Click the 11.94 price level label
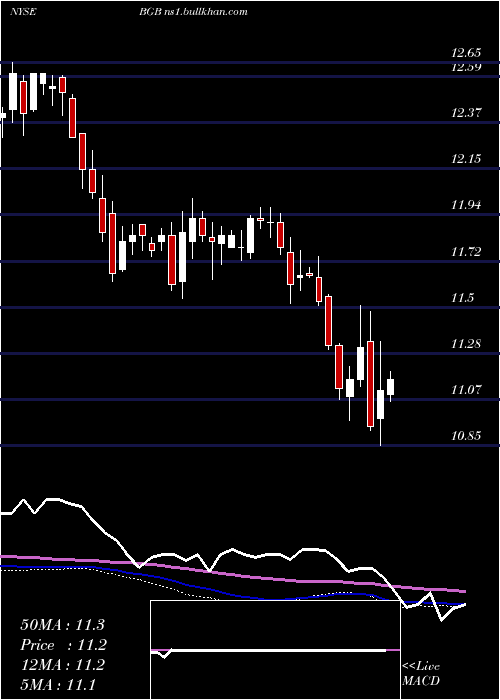Image resolution: width=500 pixels, height=700 pixels. (x=466, y=206)
